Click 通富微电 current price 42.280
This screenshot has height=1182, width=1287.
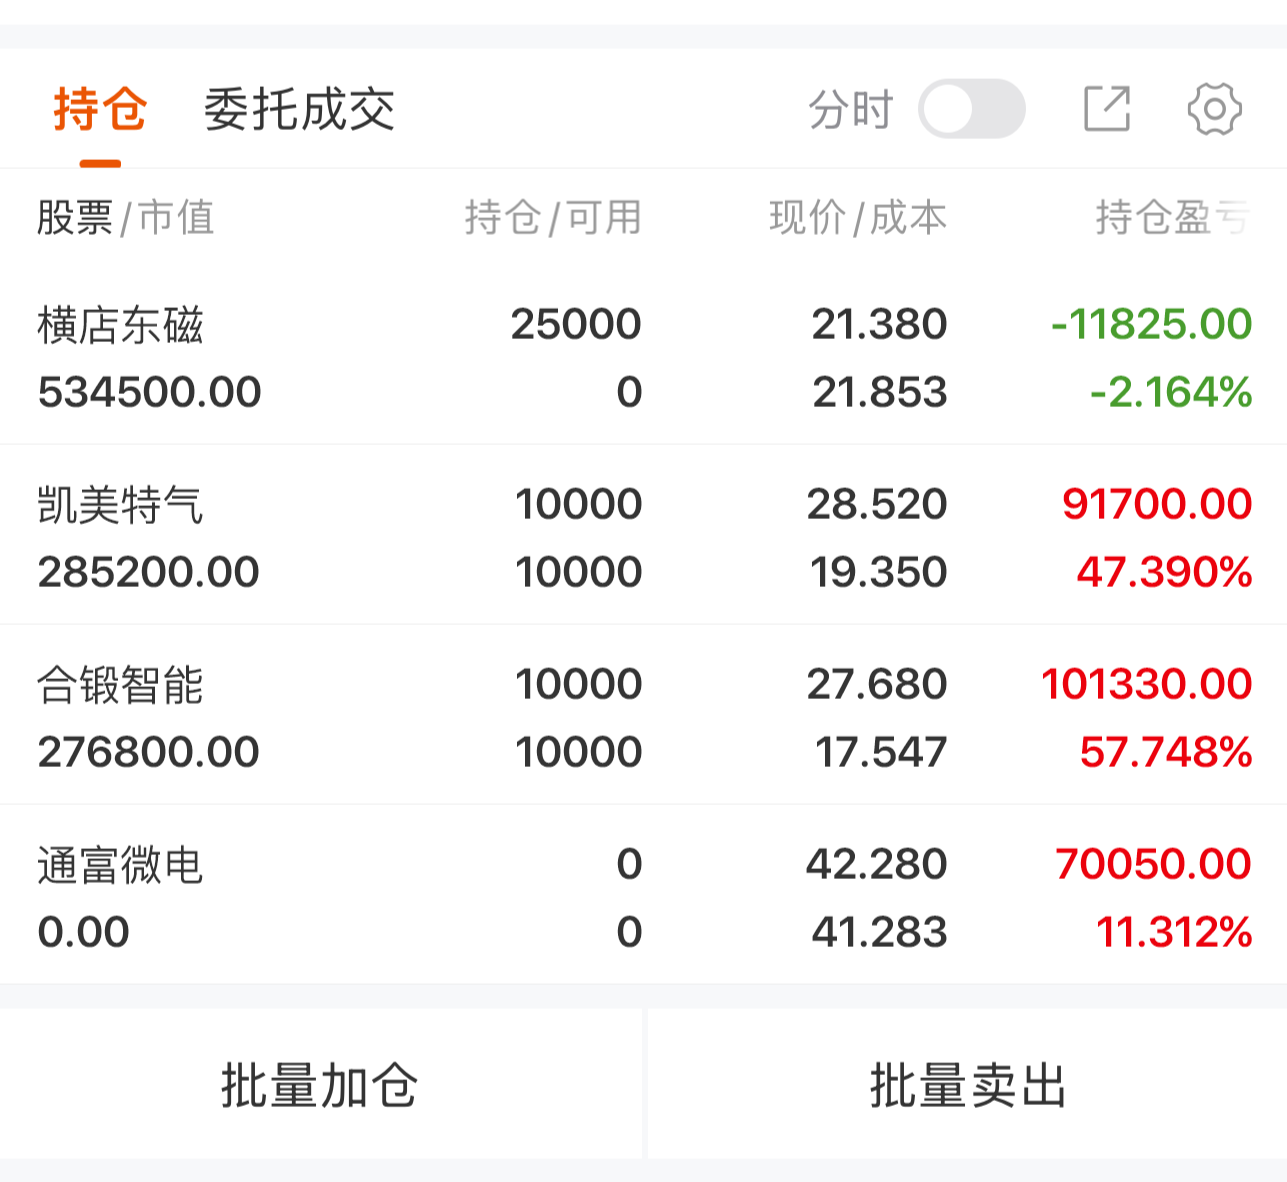(x=876, y=864)
